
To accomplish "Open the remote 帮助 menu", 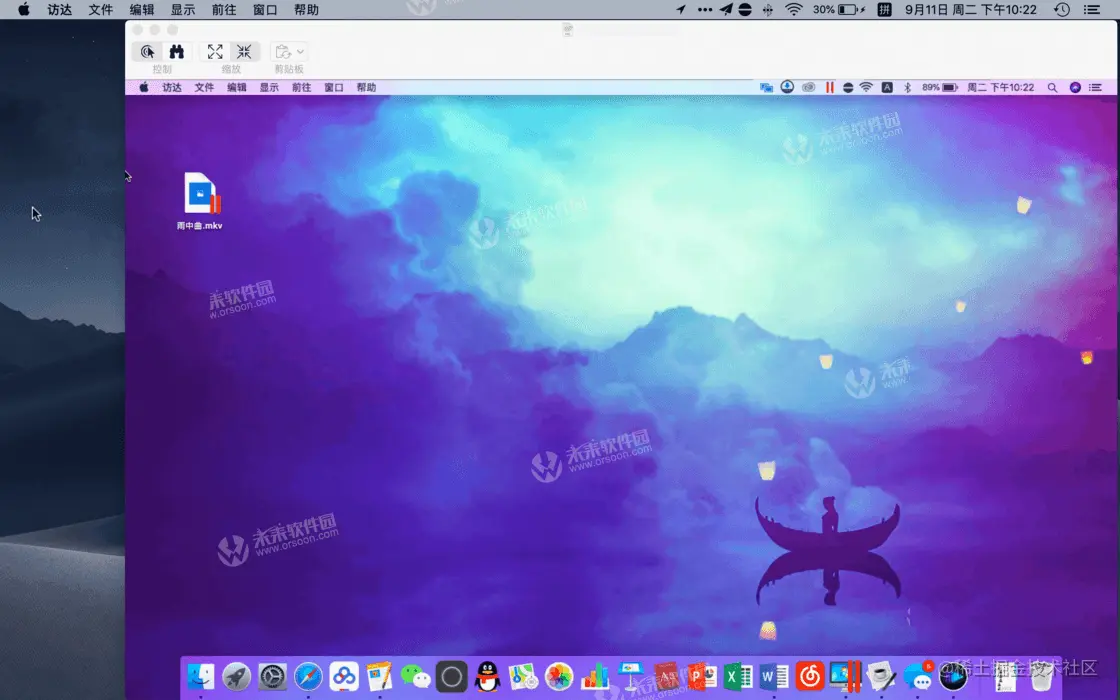I will point(366,87).
